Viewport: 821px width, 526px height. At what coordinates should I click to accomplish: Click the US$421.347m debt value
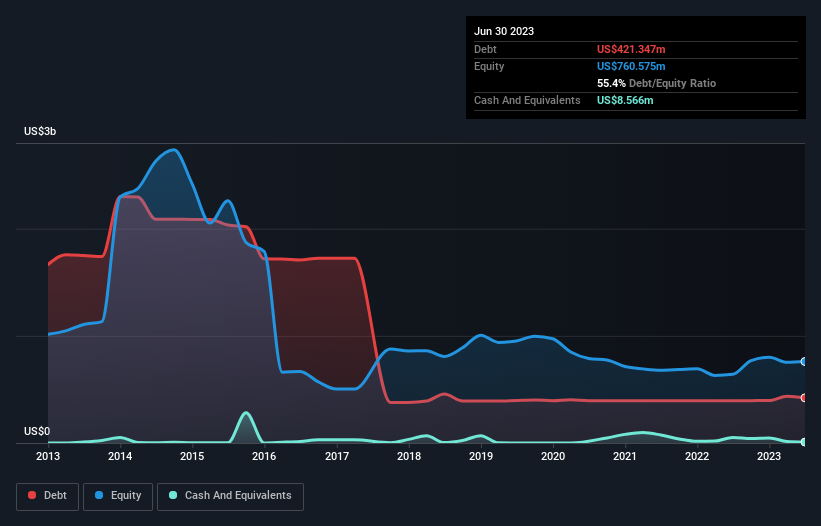631,49
